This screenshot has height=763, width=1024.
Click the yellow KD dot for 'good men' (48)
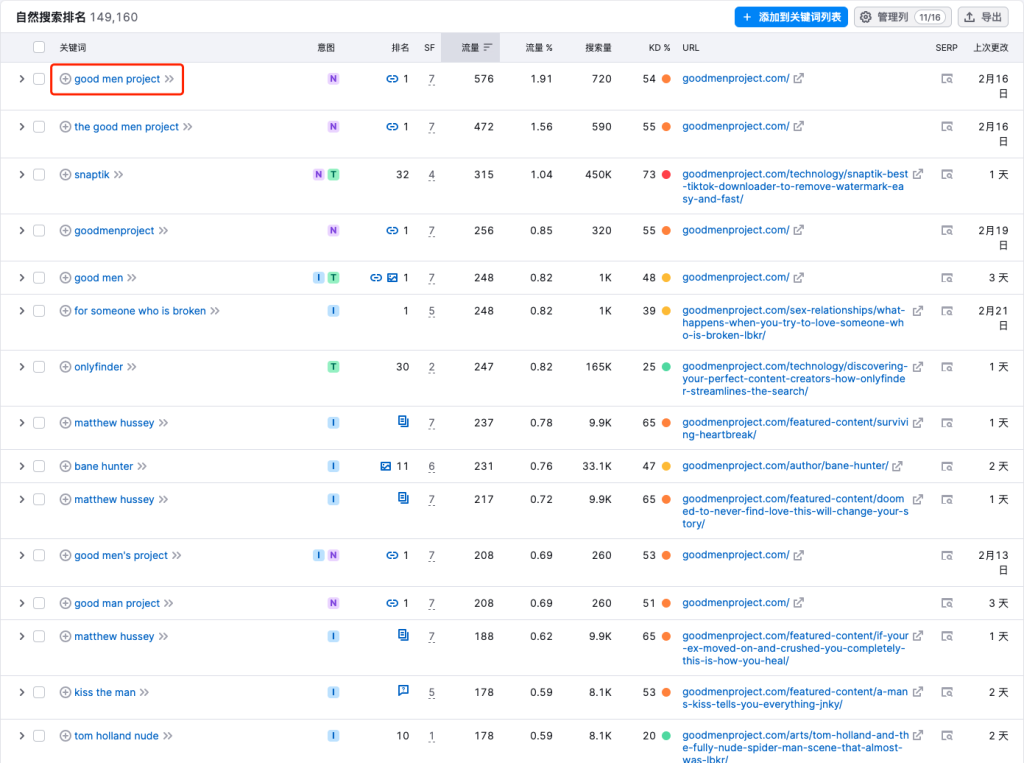666,278
